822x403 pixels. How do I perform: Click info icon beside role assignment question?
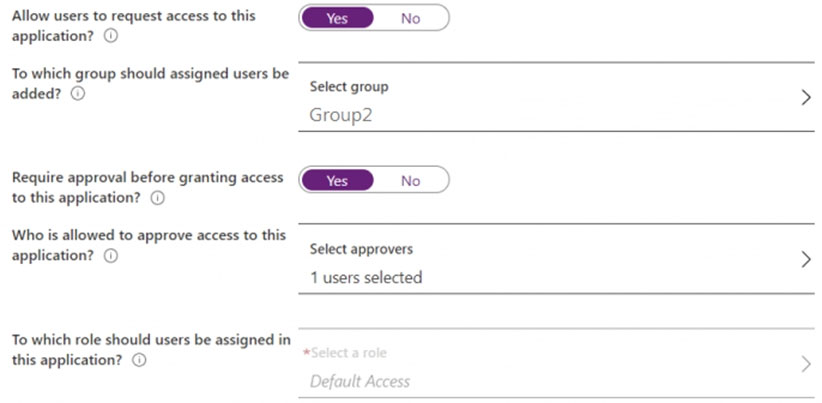click(x=140, y=360)
